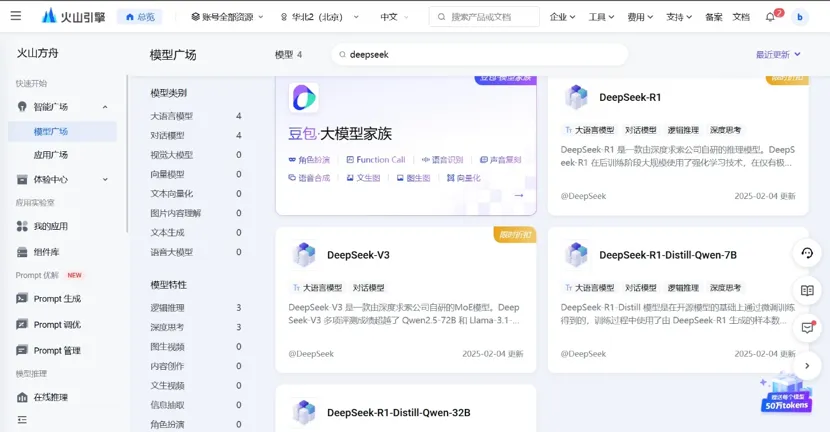Open the customer service headset floating icon
Image resolution: width=830 pixels, height=432 pixels.
pos(807,253)
